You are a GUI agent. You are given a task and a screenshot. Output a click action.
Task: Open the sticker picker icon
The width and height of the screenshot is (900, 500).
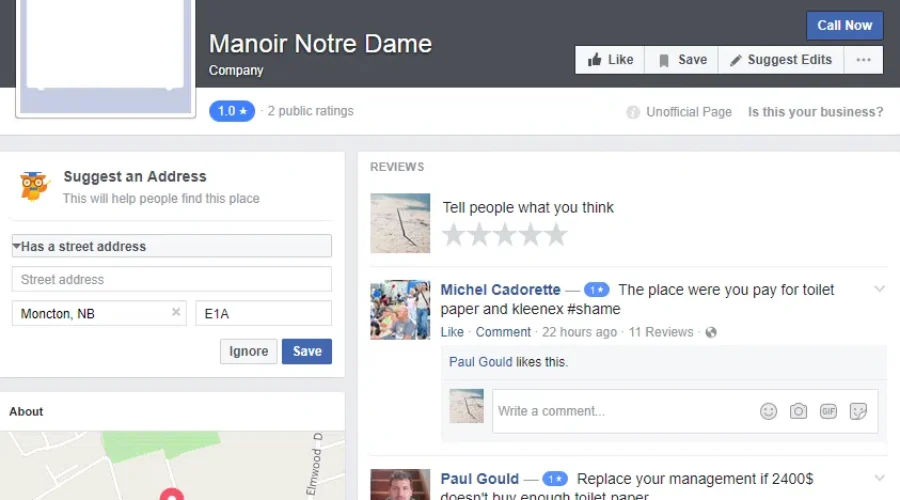(x=858, y=411)
